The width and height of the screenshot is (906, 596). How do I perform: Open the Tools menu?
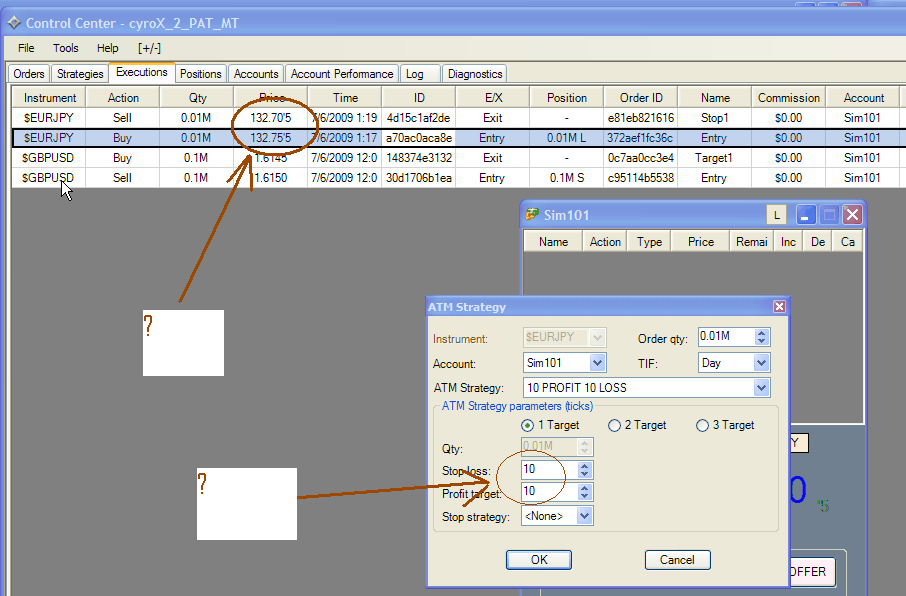[65, 48]
